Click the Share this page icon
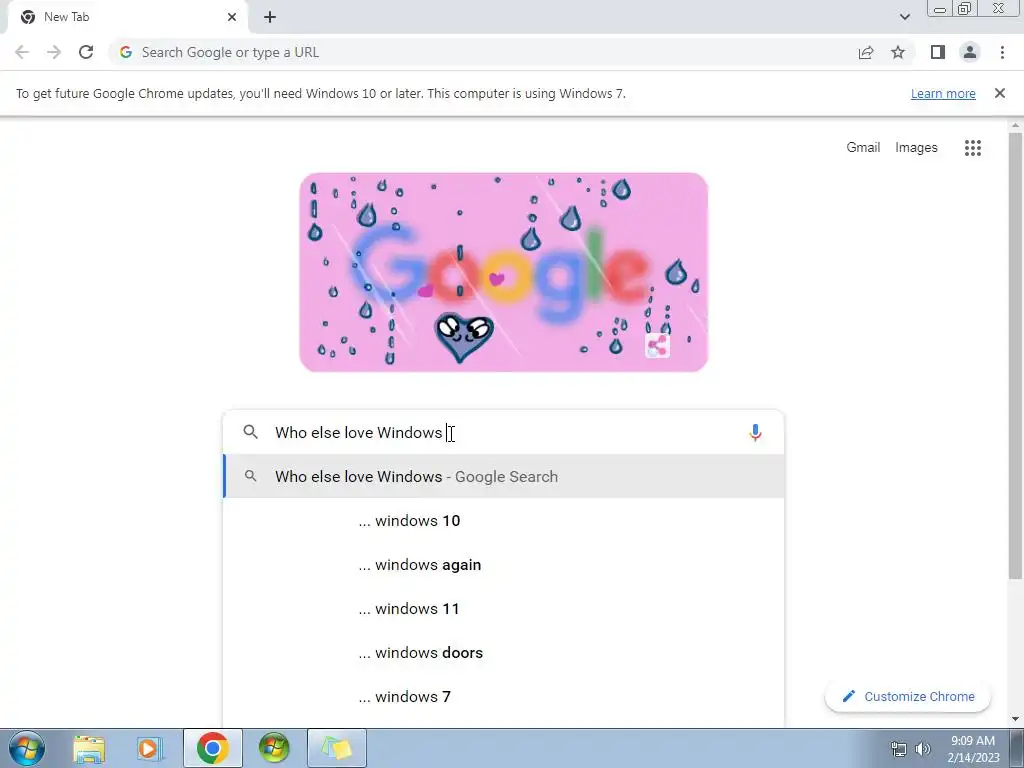The image size is (1024, 768). click(x=866, y=52)
